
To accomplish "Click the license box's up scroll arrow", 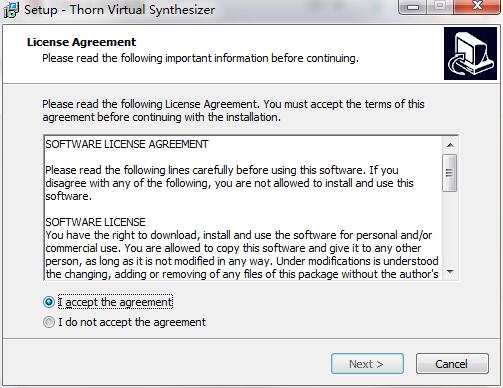I will 450,145.
